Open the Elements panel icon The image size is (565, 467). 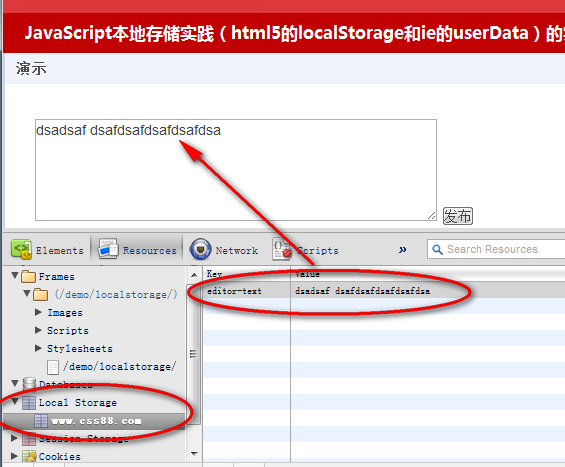pos(21,249)
